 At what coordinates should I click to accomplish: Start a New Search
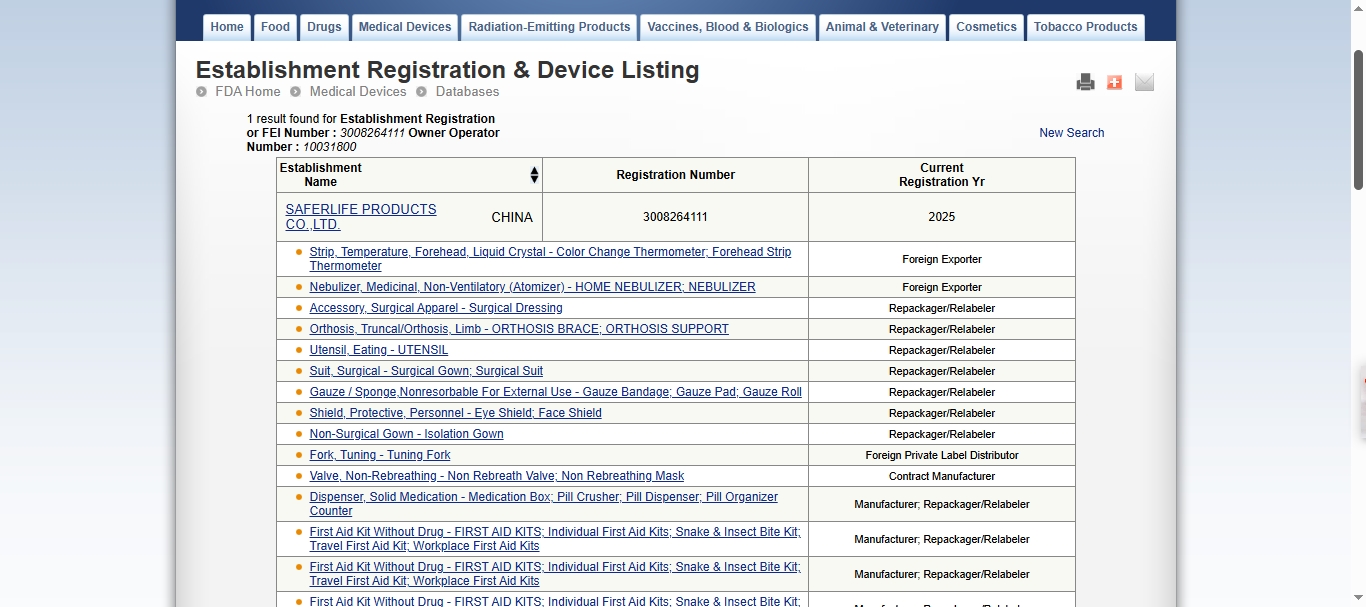1072,133
